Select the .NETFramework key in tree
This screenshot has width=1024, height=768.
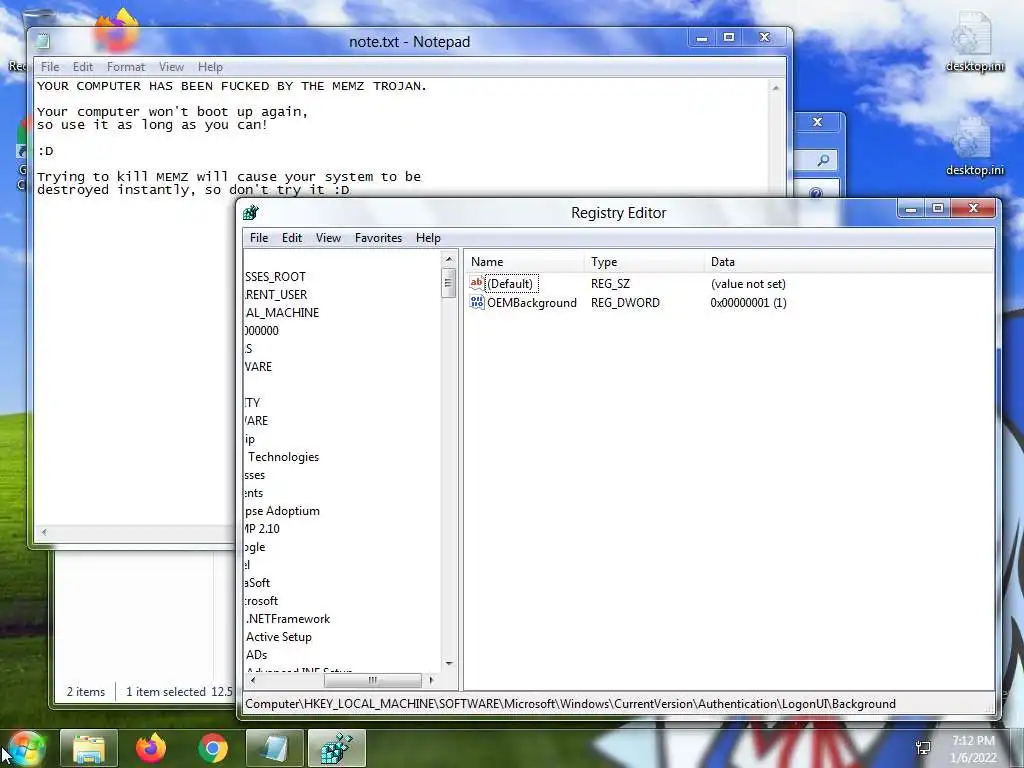tap(288, 618)
